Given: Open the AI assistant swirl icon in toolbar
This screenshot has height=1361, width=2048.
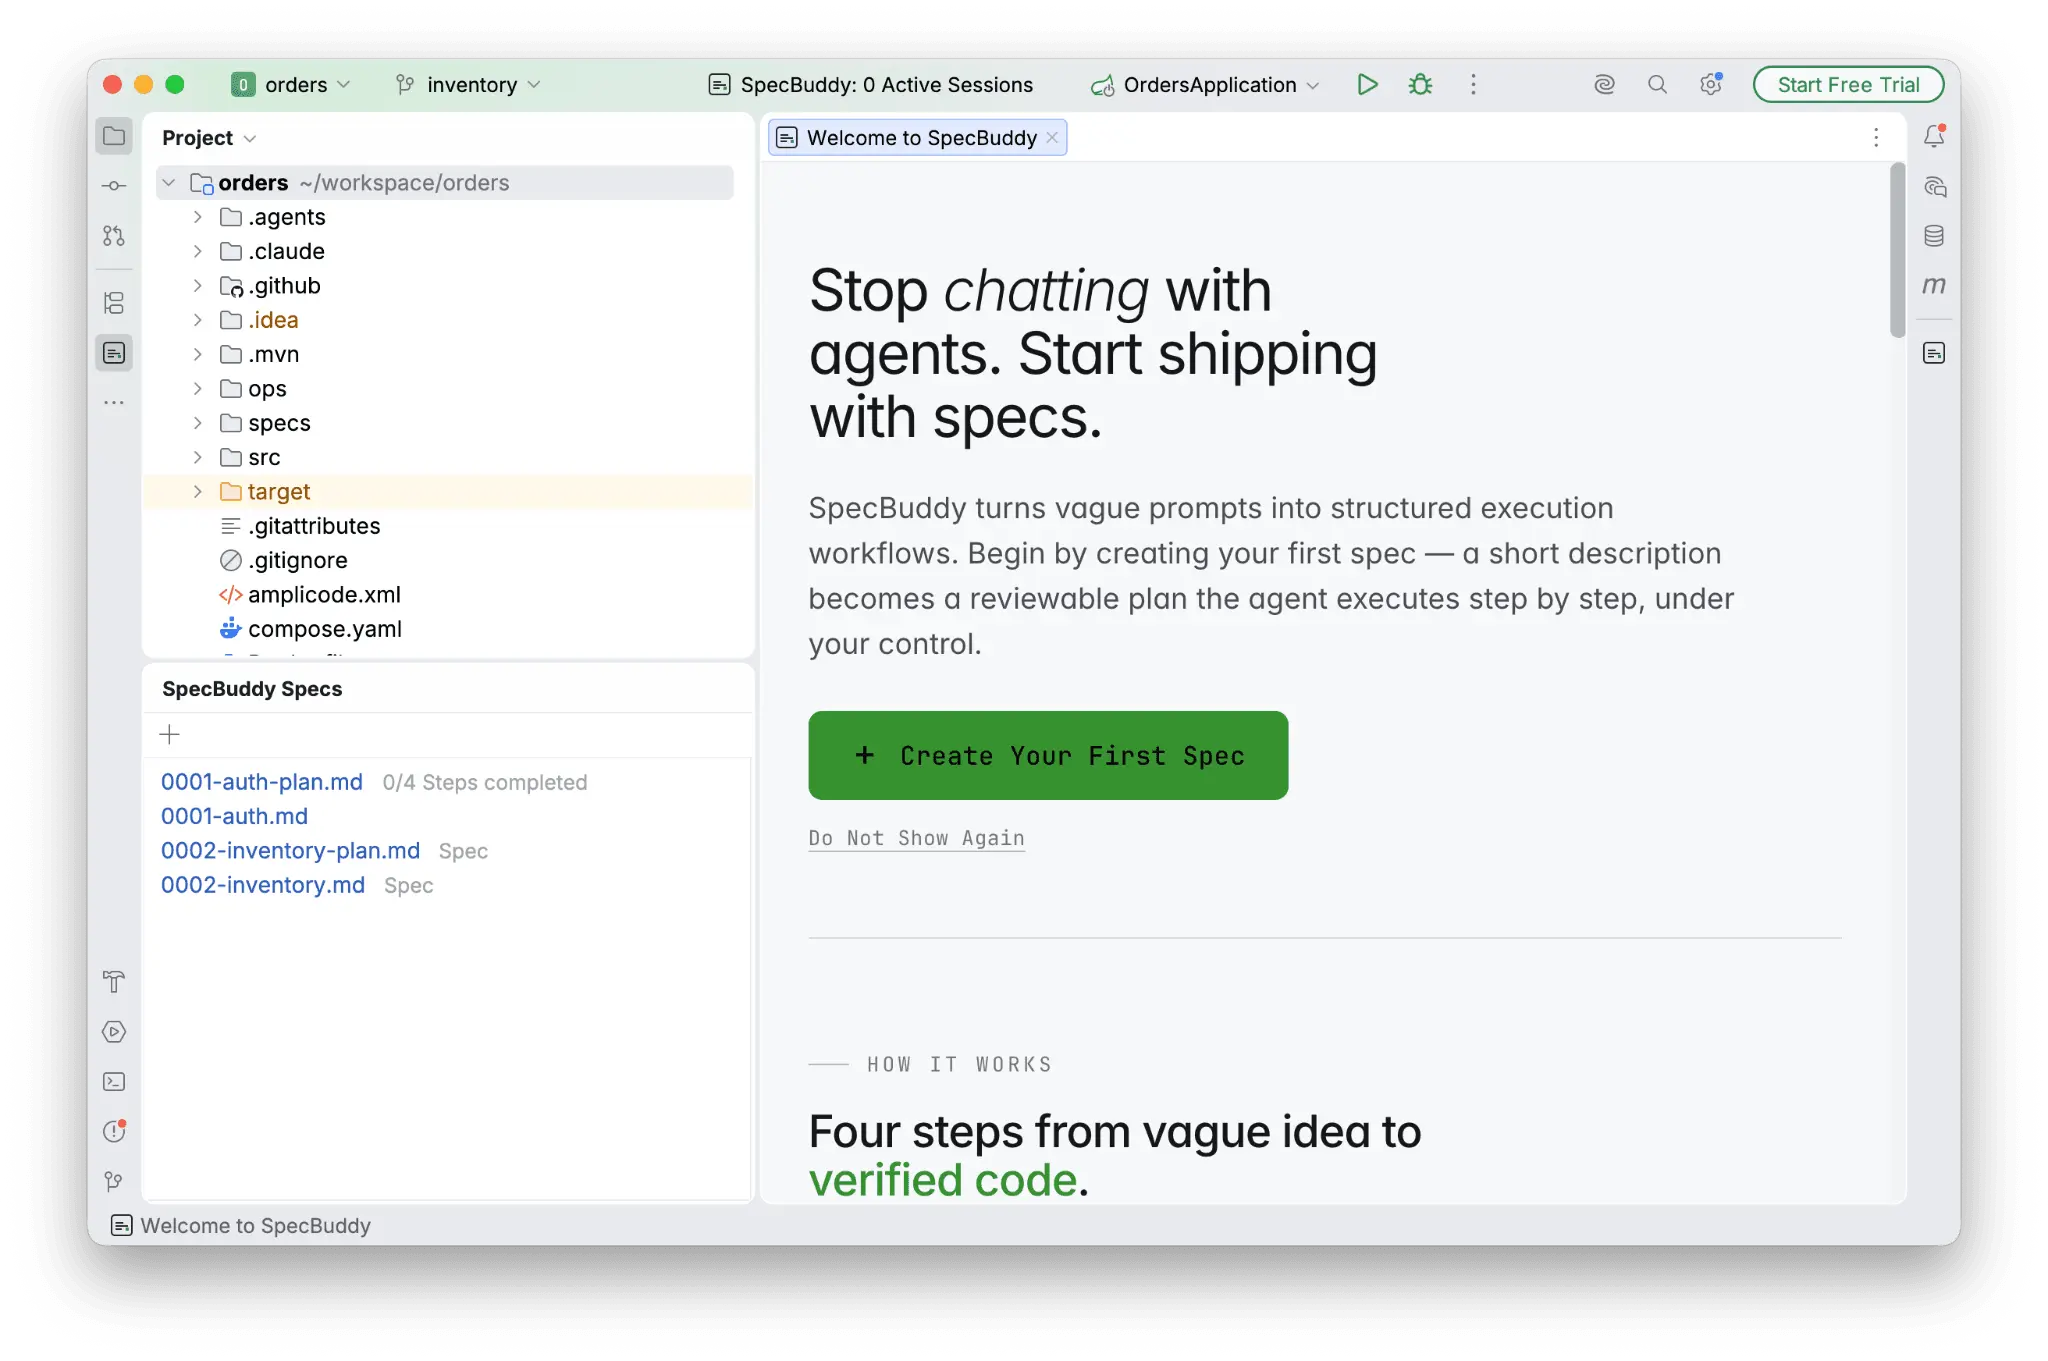Looking at the screenshot, I should (x=1604, y=85).
